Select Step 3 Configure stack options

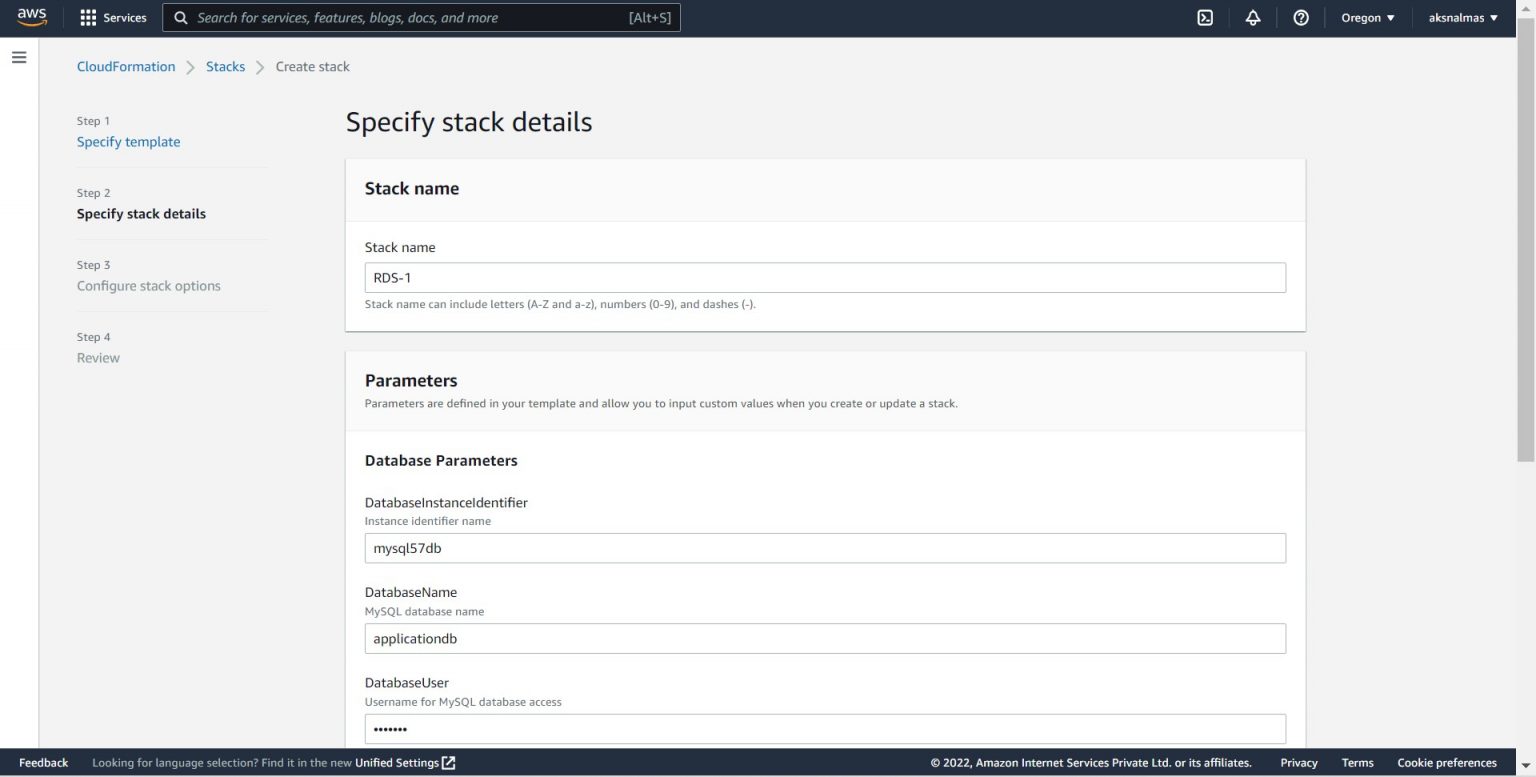[x=148, y=285]
